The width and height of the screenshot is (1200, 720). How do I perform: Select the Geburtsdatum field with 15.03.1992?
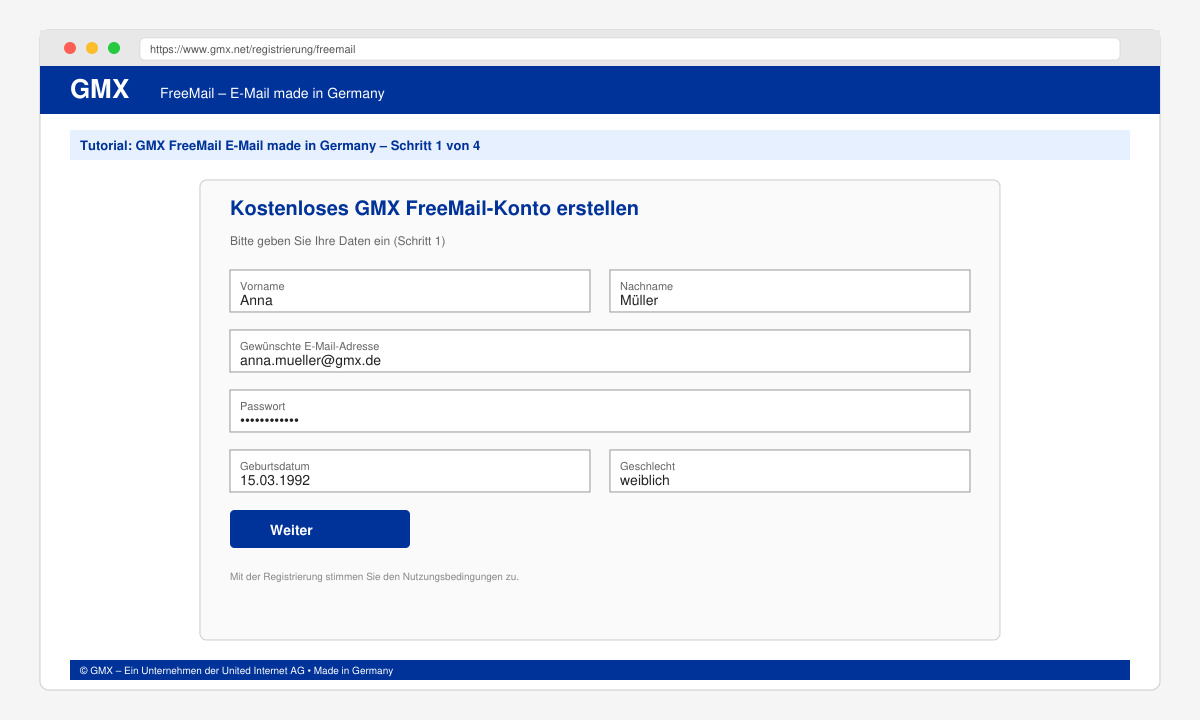410,471
